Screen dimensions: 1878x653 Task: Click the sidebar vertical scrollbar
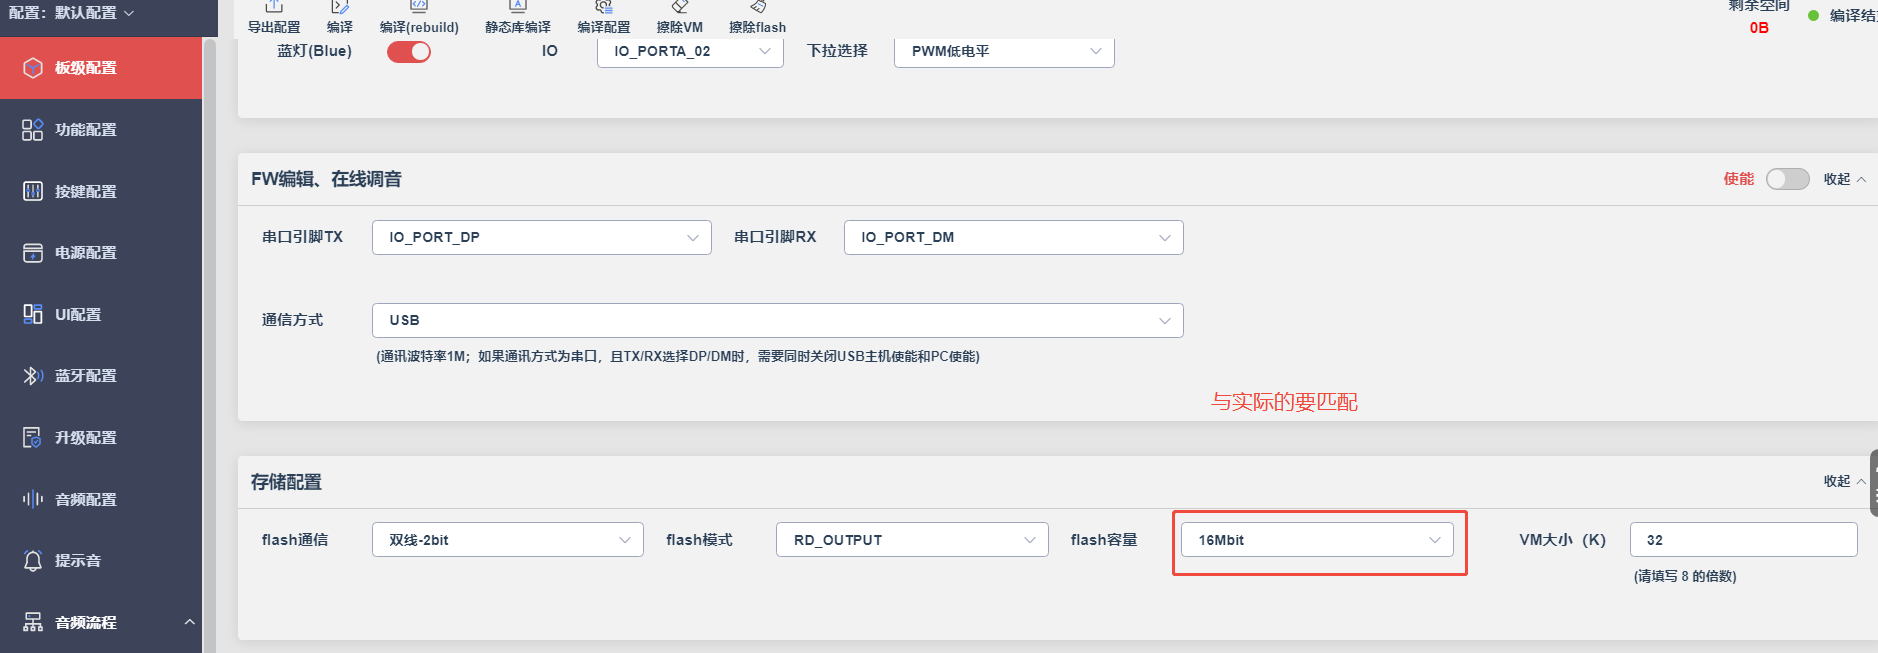(210, 345)
